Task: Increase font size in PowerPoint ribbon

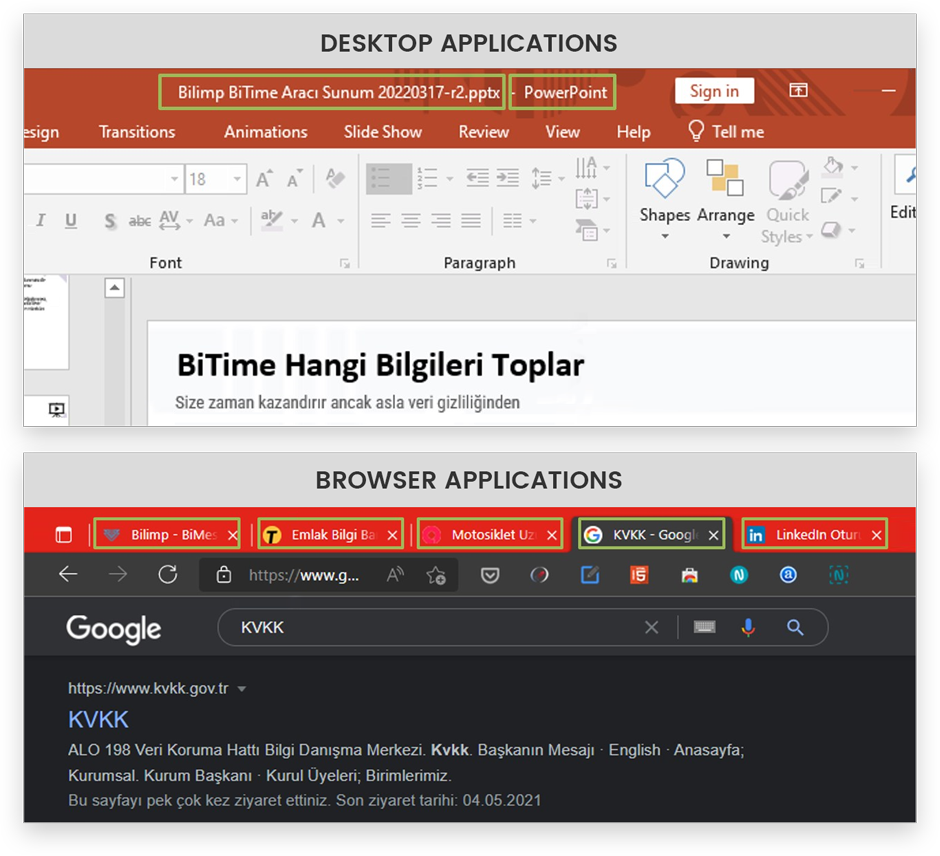Action: click(264, 178)
